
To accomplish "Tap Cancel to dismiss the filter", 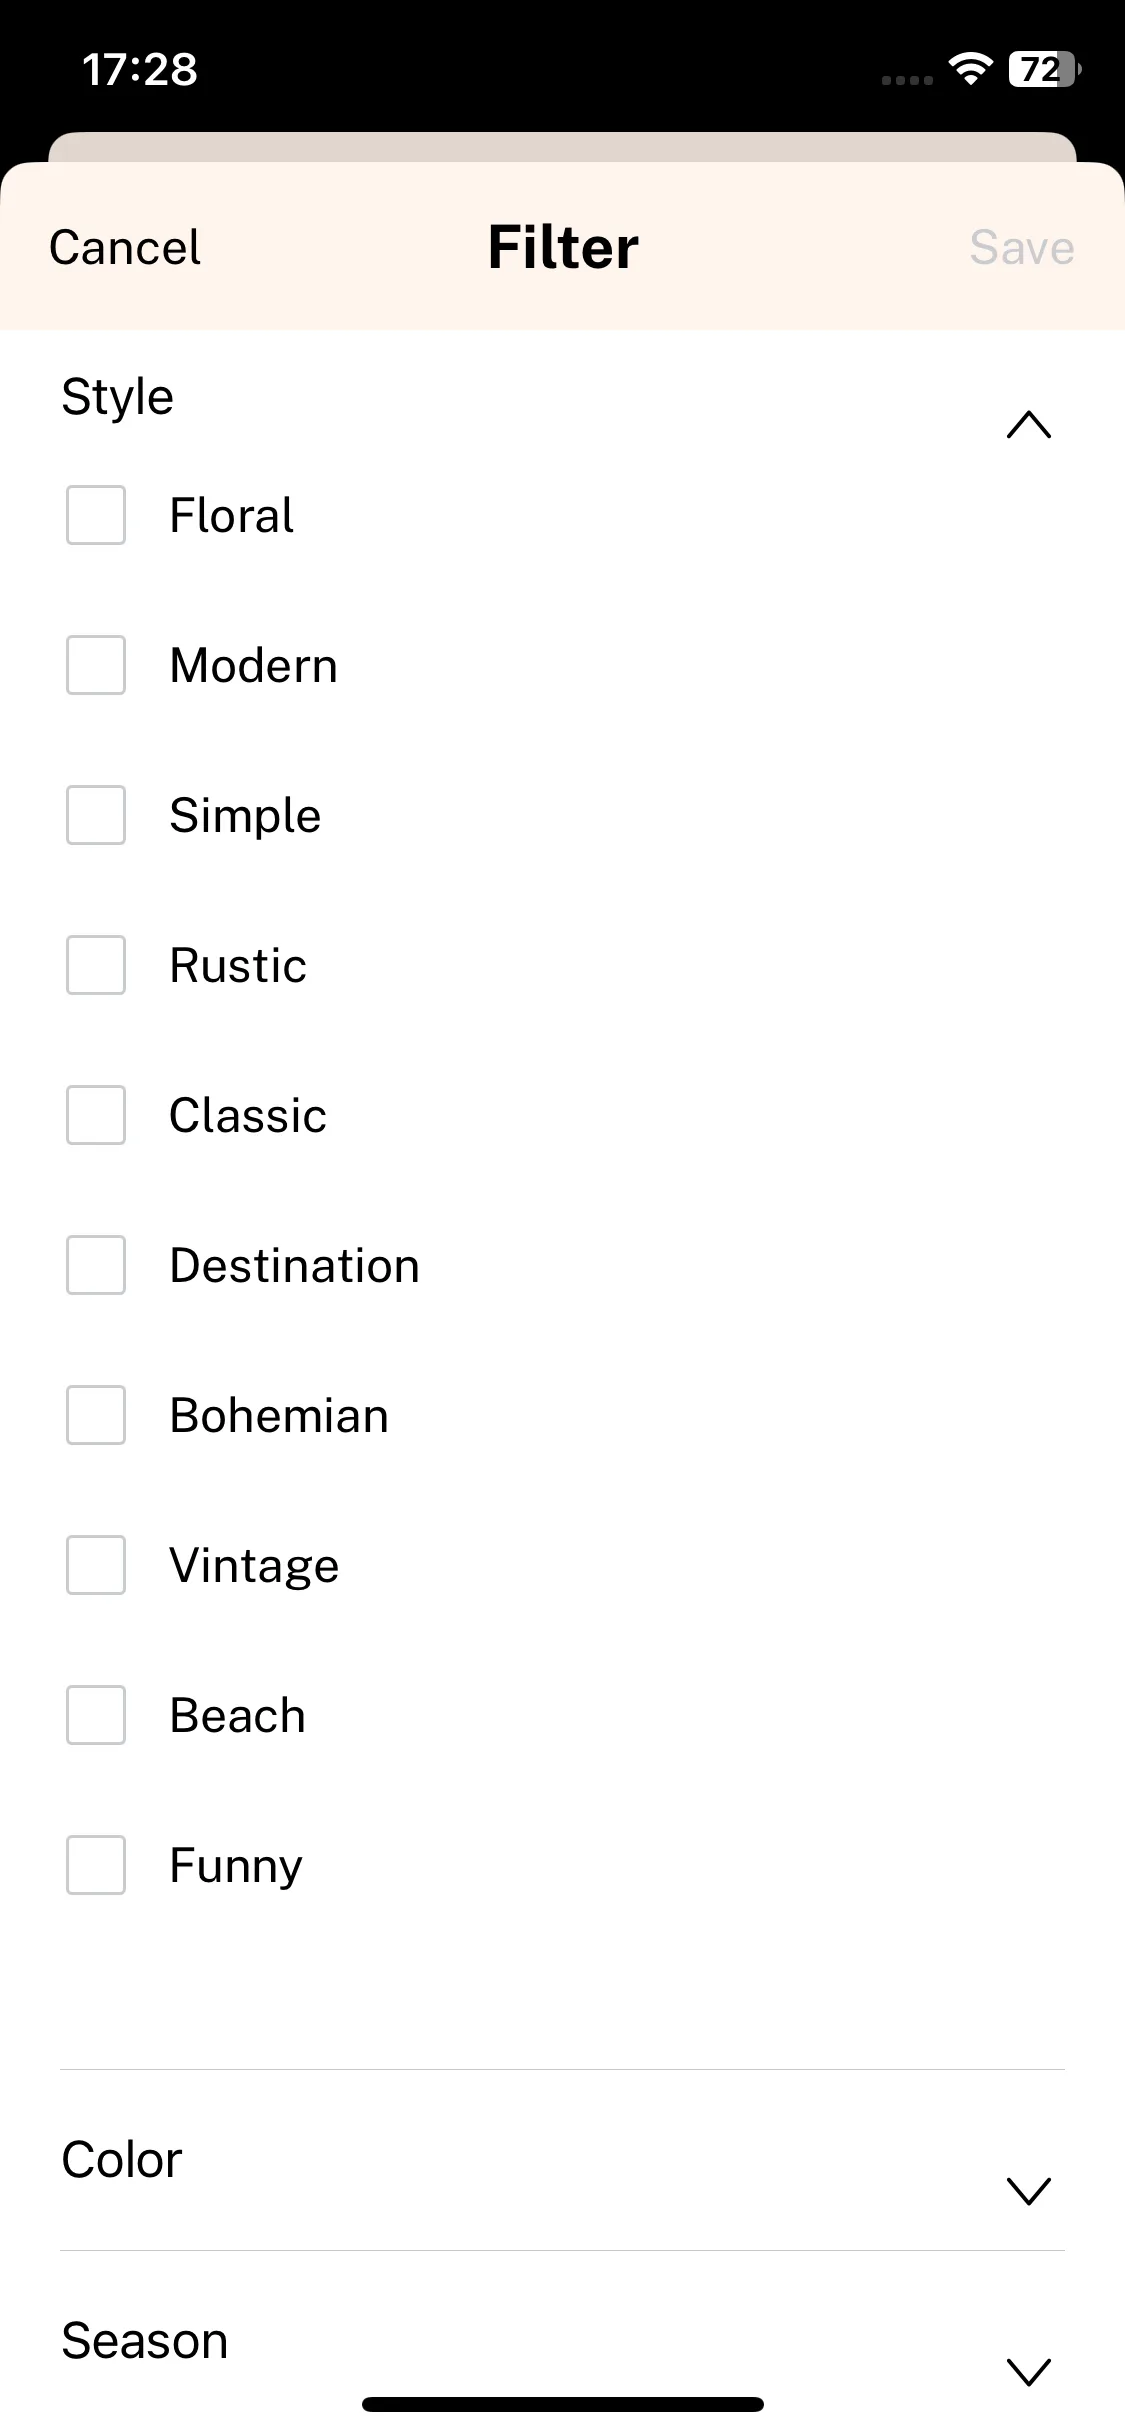I will 125,247.
